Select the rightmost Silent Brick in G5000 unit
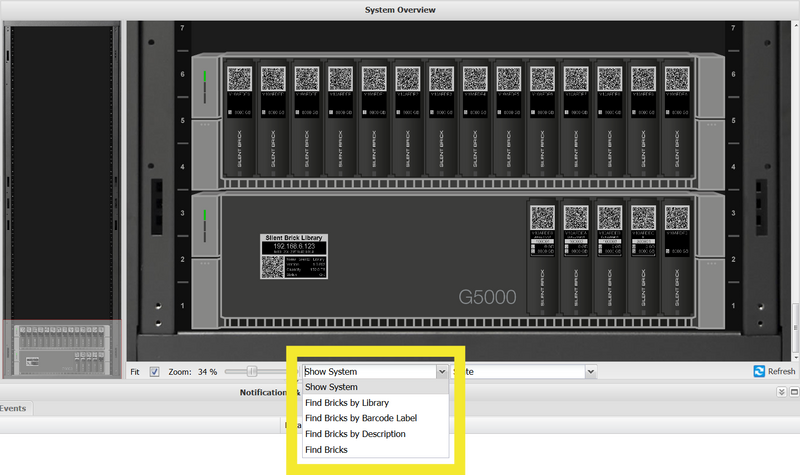The image size is (800, 475). click(677, 256)
